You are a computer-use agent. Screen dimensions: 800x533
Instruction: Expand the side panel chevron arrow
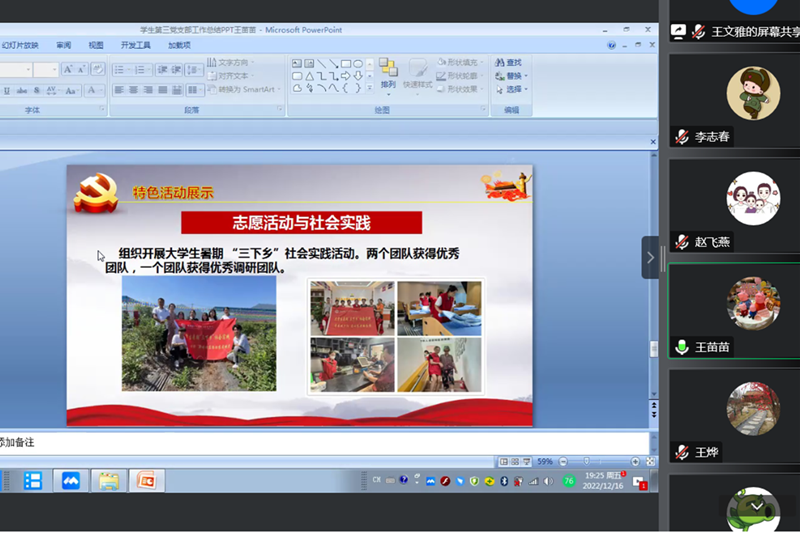click(650, 257)
